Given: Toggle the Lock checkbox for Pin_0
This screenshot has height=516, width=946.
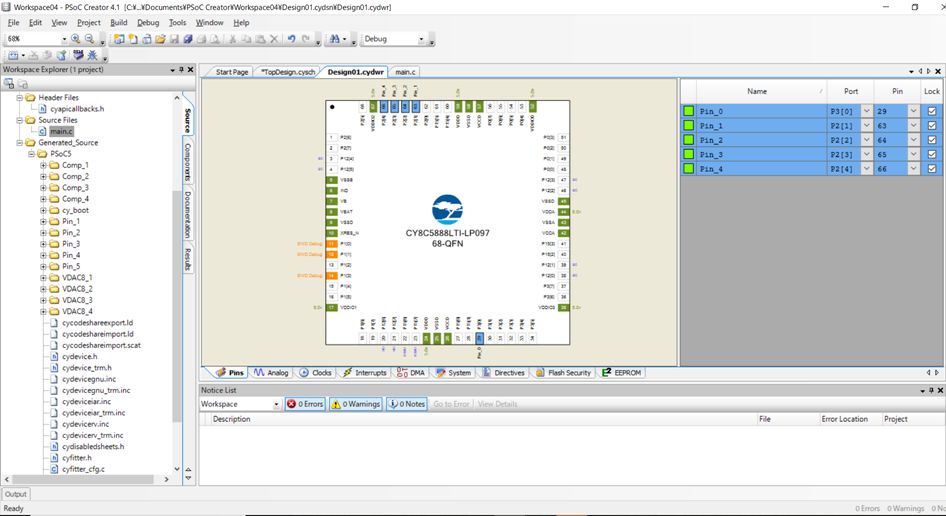Looking at the screenshot, I should point(932,111).
